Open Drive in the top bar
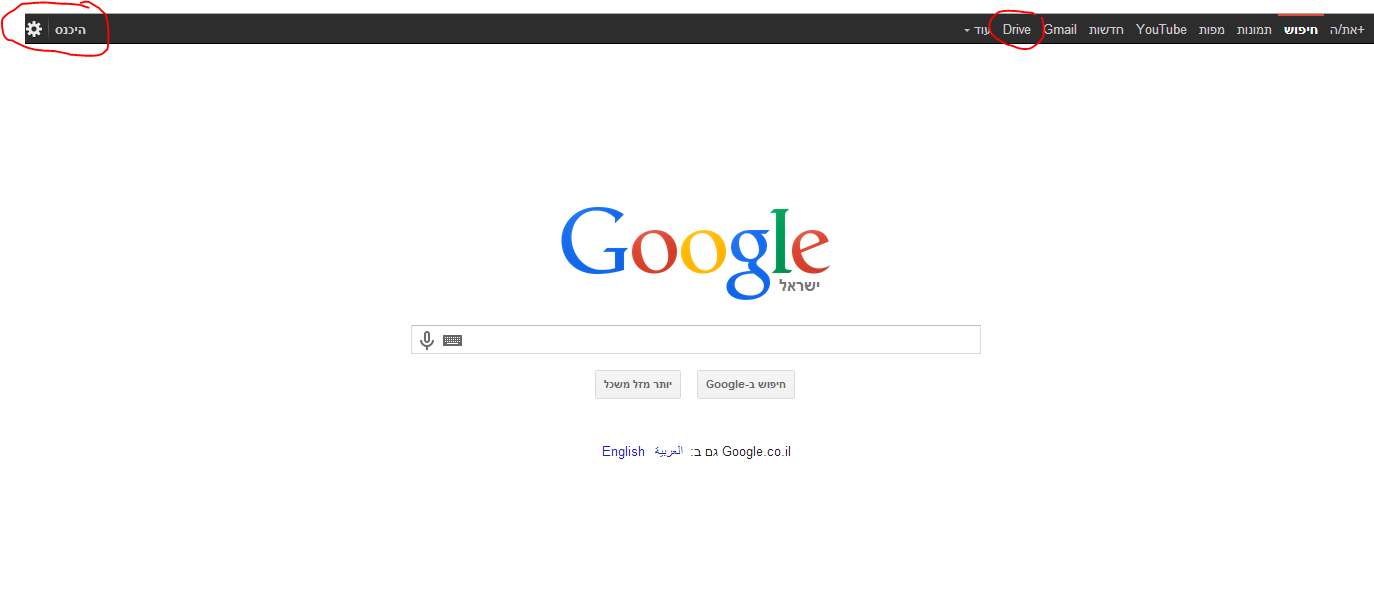 1016,30
